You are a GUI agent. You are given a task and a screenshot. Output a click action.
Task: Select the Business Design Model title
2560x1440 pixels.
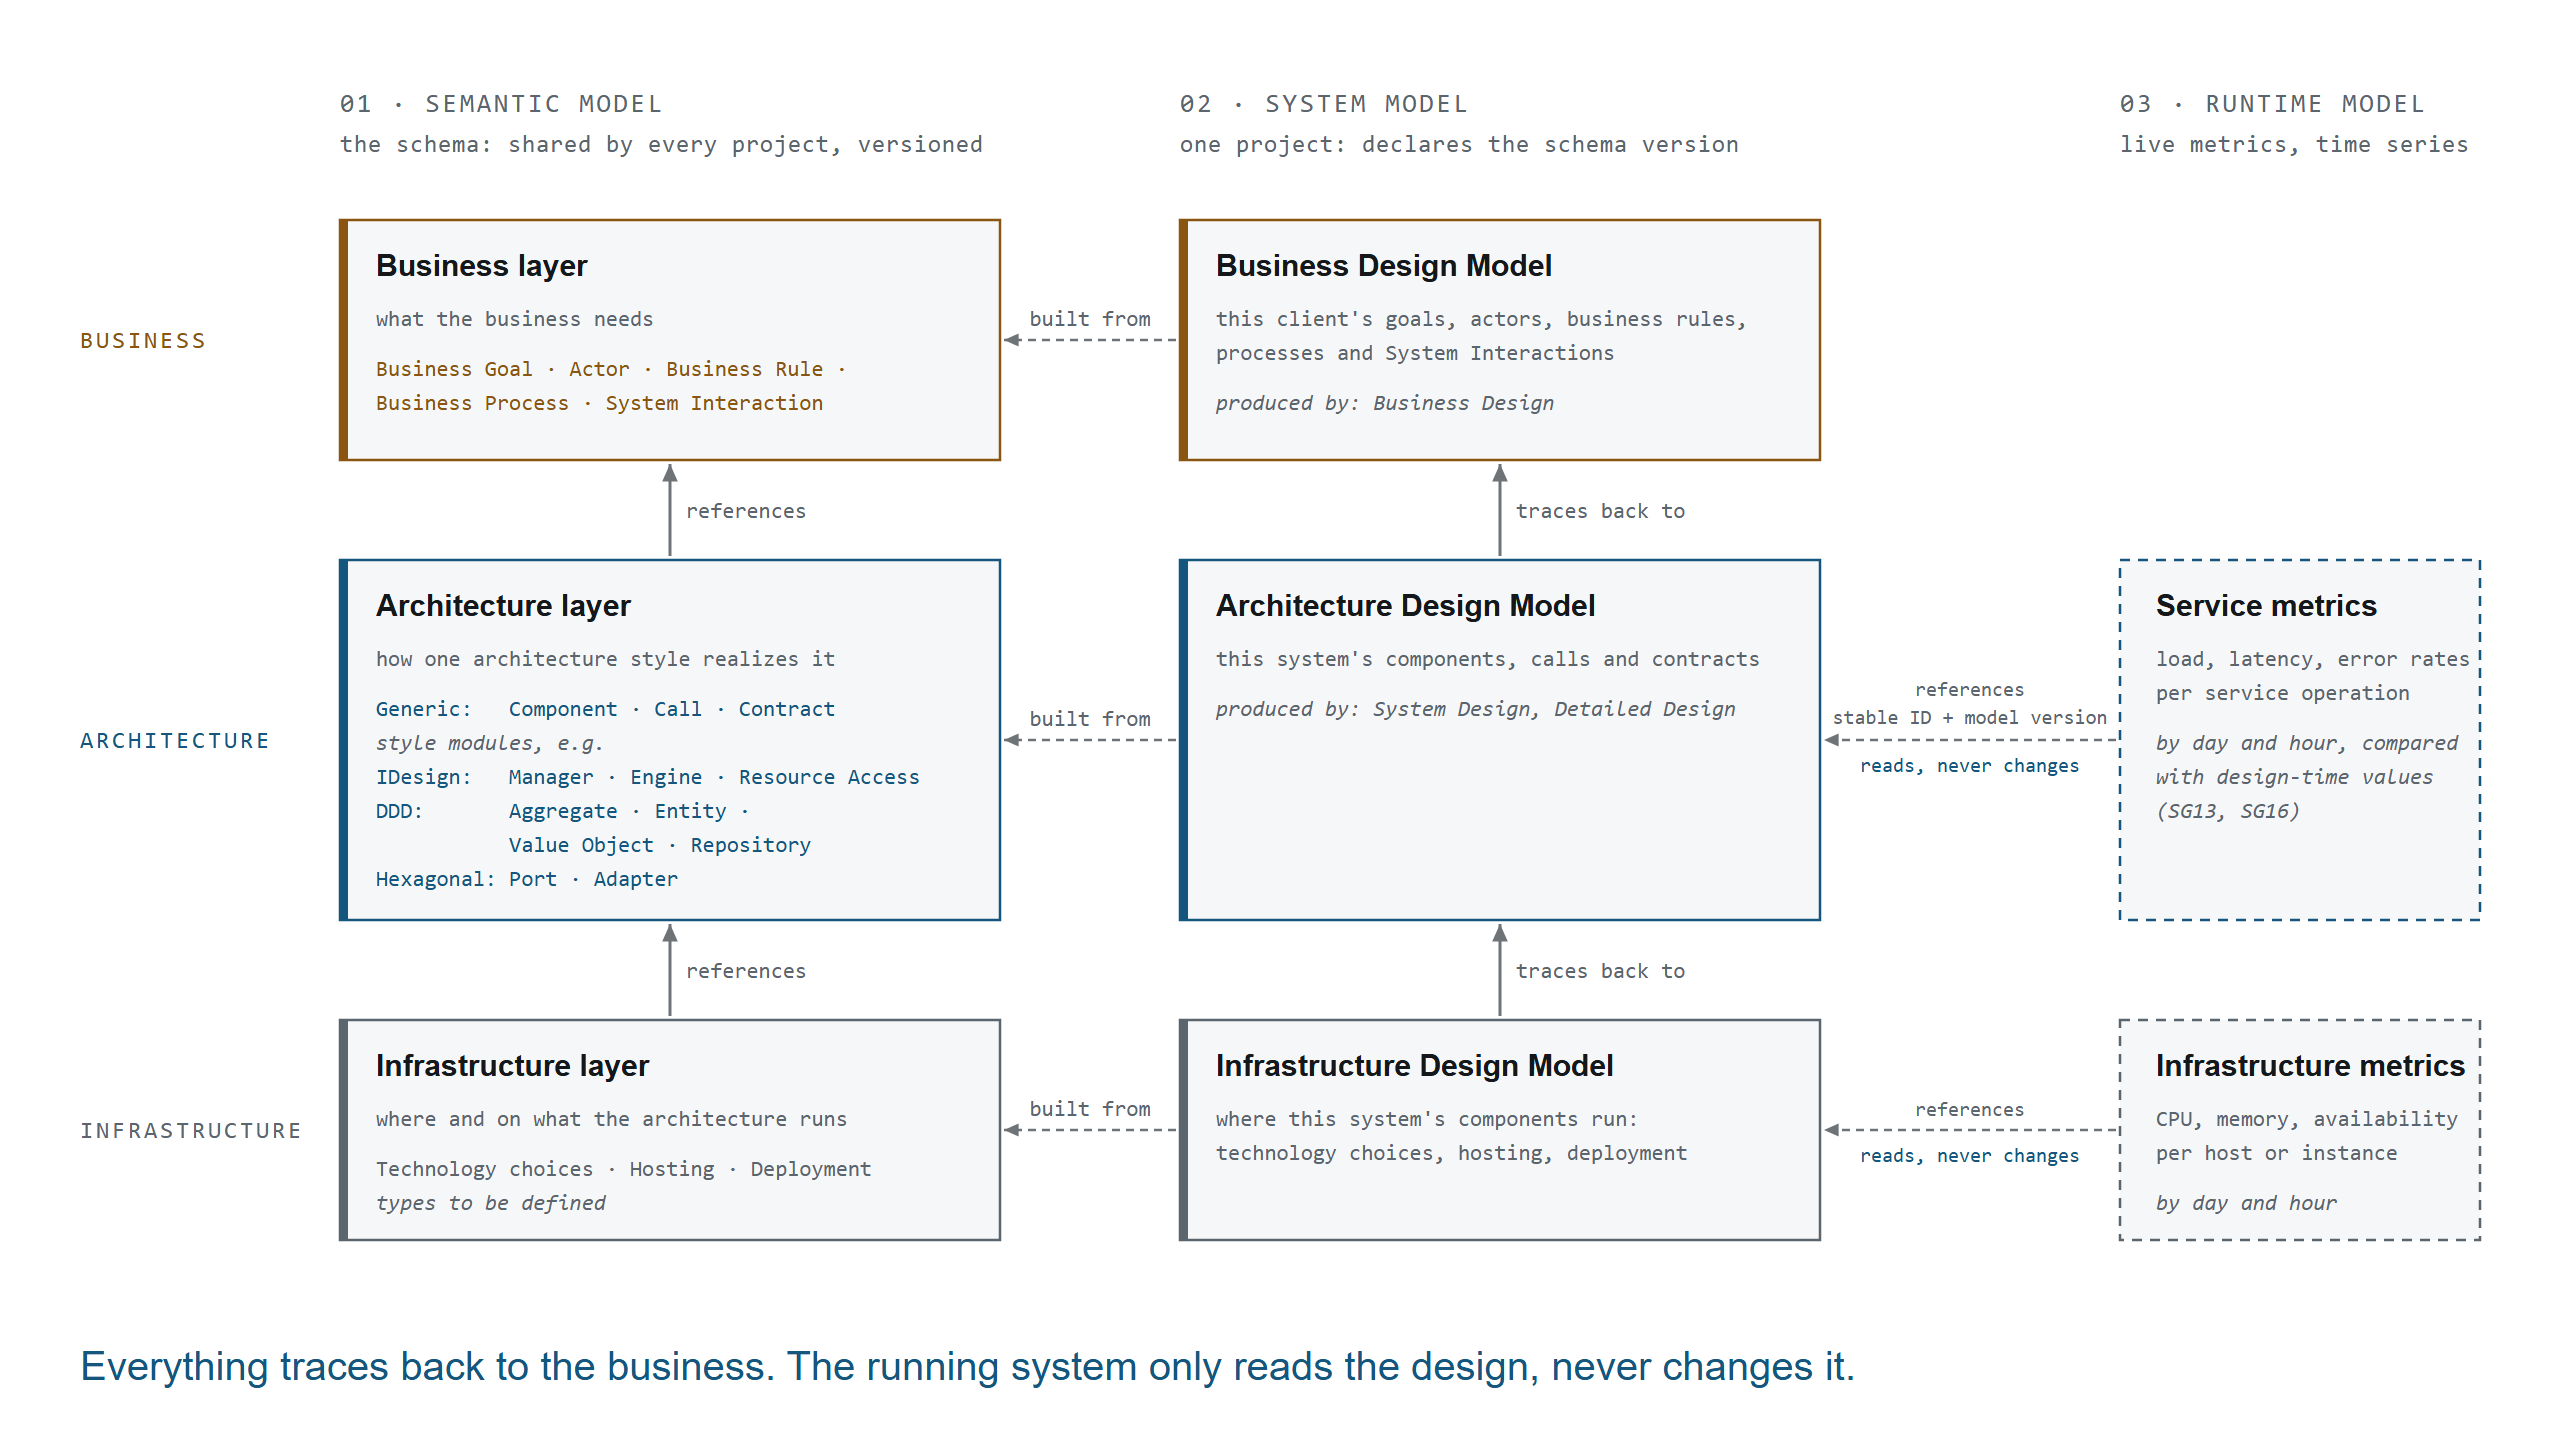click(x=1383, y=266)
